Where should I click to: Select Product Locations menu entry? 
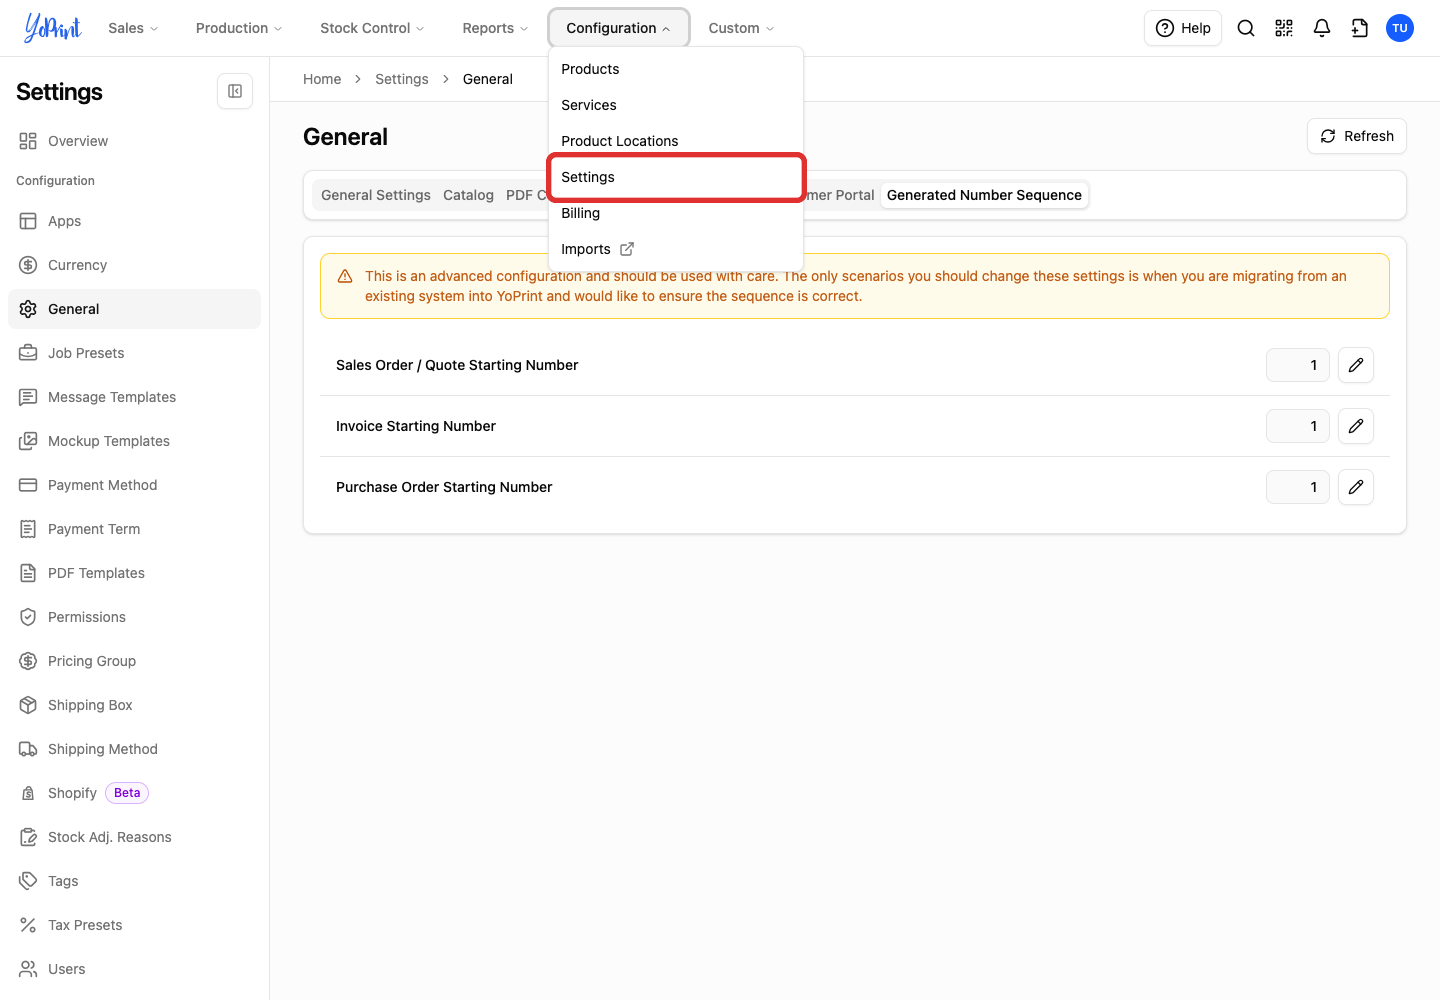pyautogui.click(x=676, y=141)
